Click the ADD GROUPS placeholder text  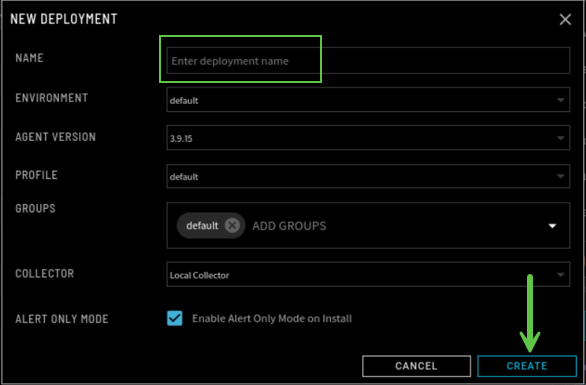click(289, 226)
